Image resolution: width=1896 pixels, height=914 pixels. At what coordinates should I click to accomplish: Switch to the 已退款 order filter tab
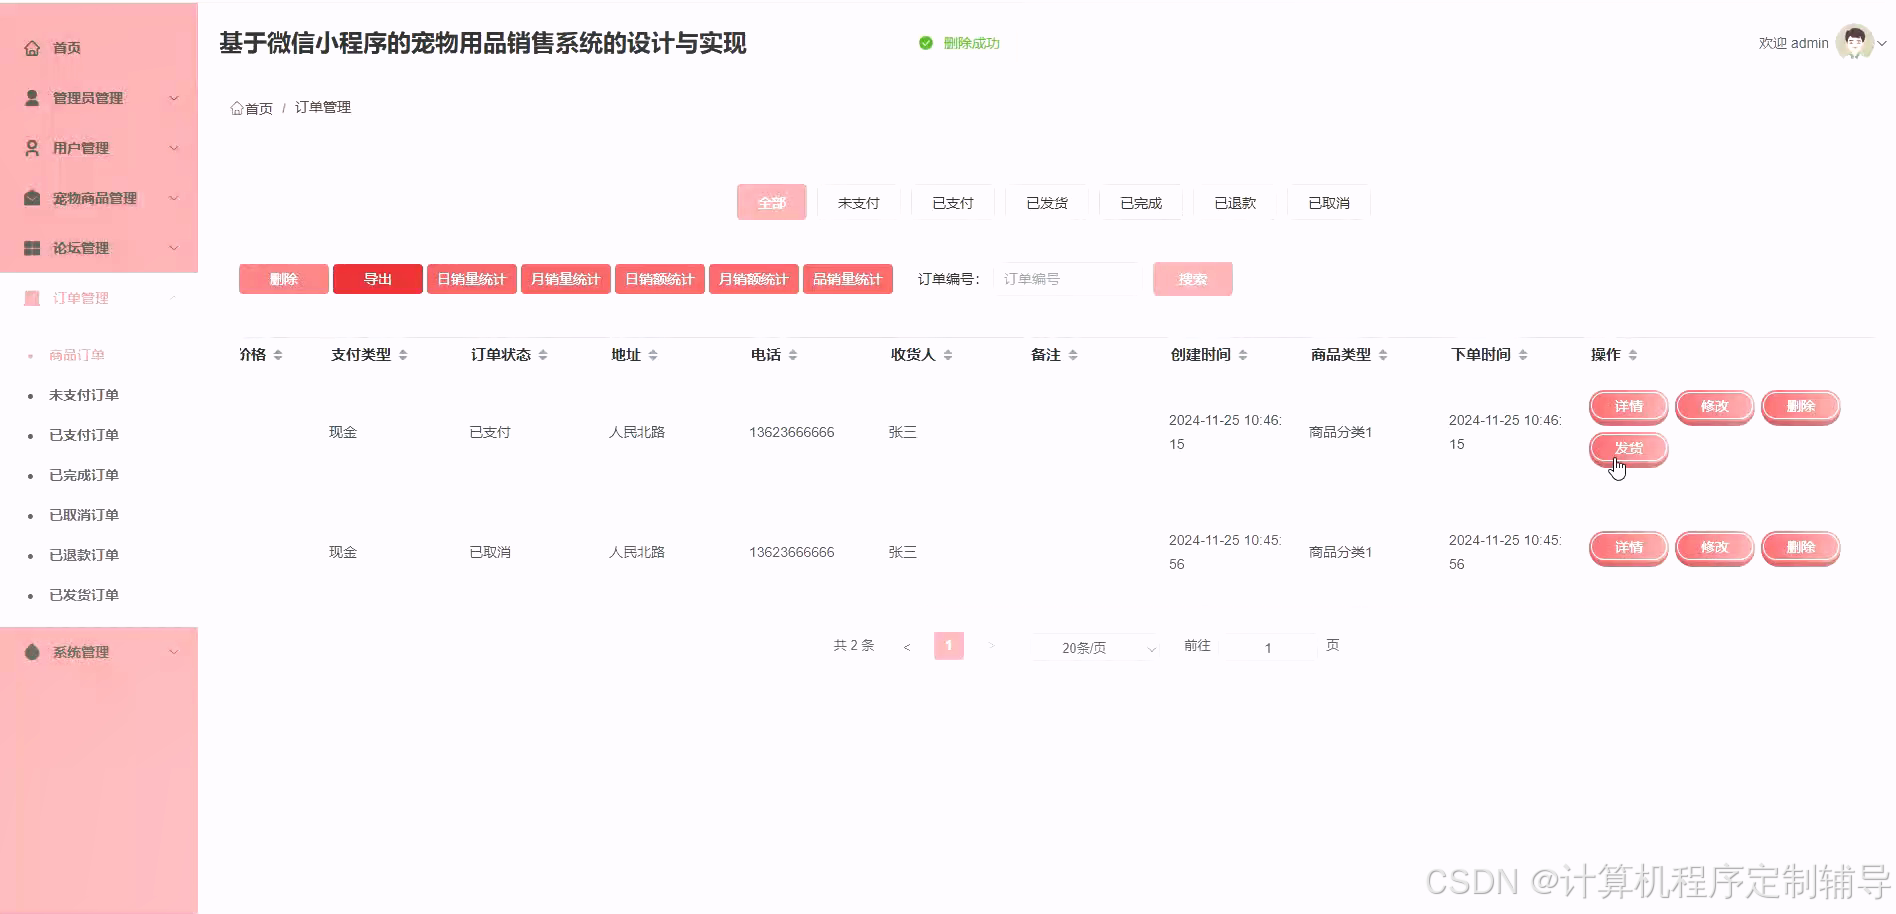coord(1235,202)
